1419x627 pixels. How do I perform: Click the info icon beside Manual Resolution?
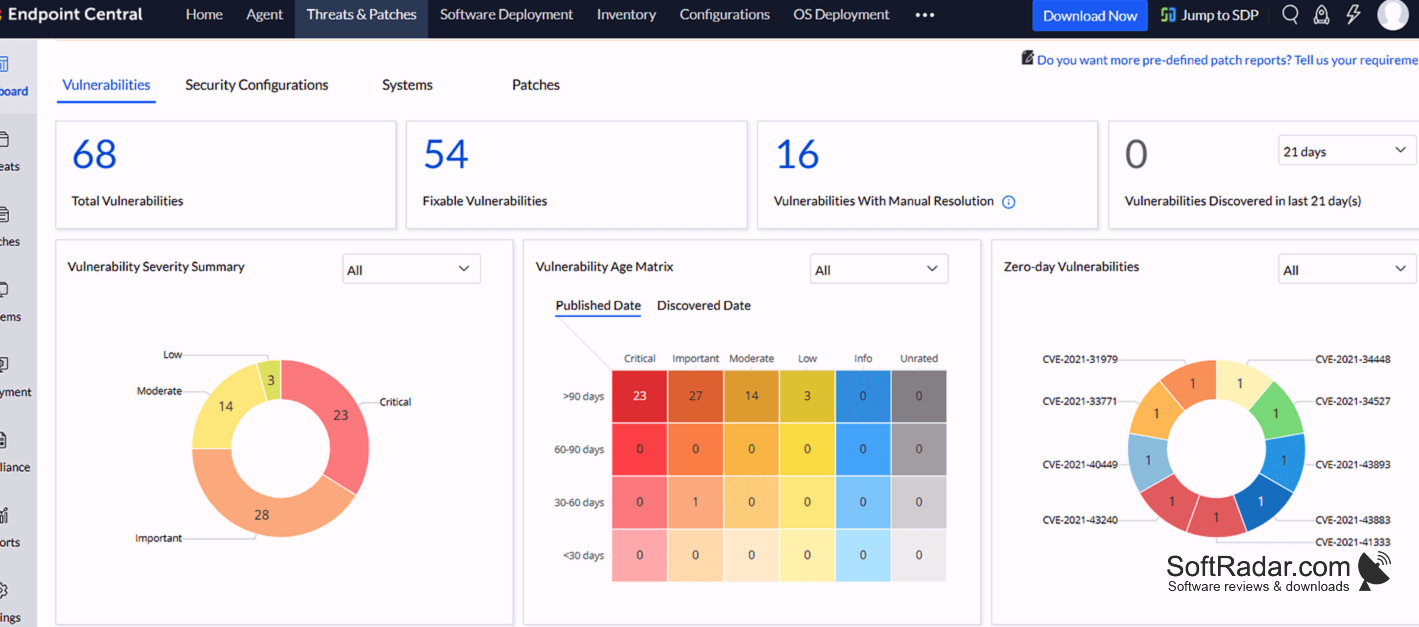[1008, 202]
